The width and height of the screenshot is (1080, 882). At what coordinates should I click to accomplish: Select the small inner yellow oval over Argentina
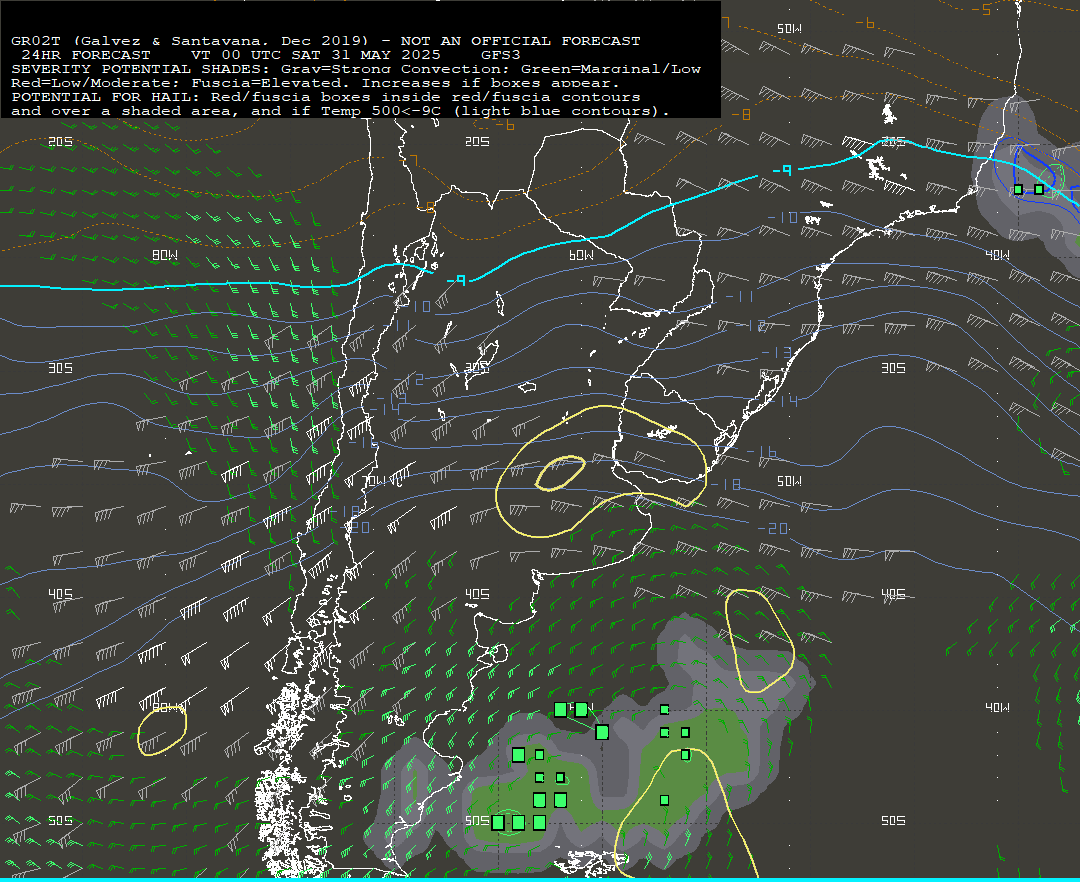pos(560,473)
